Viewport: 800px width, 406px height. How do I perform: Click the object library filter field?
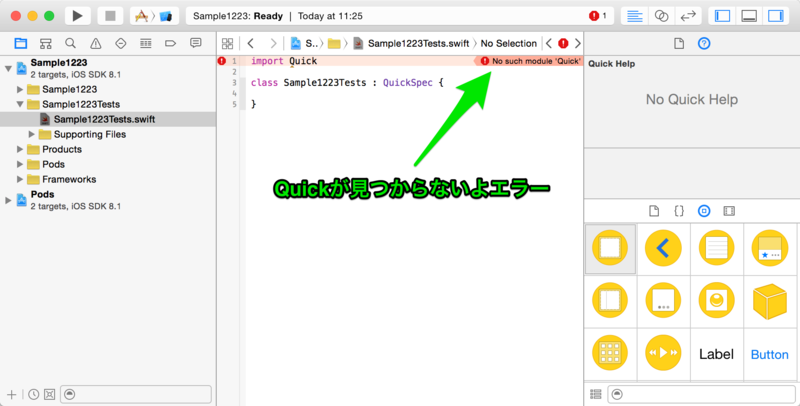[x=701, y=394]
